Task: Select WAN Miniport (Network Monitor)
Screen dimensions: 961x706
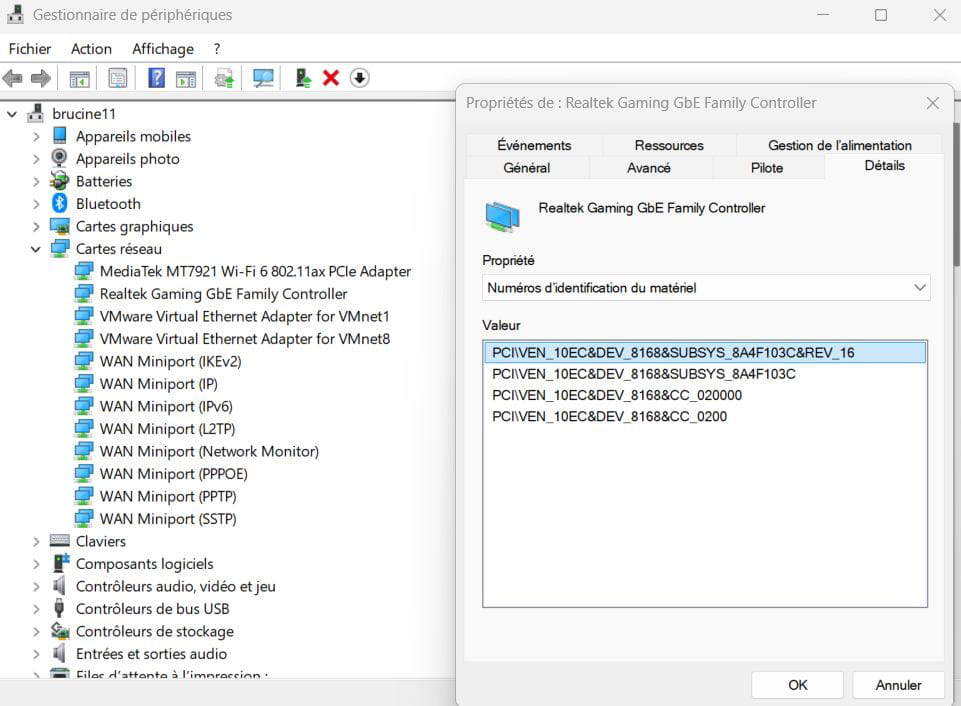Action: 209,451
